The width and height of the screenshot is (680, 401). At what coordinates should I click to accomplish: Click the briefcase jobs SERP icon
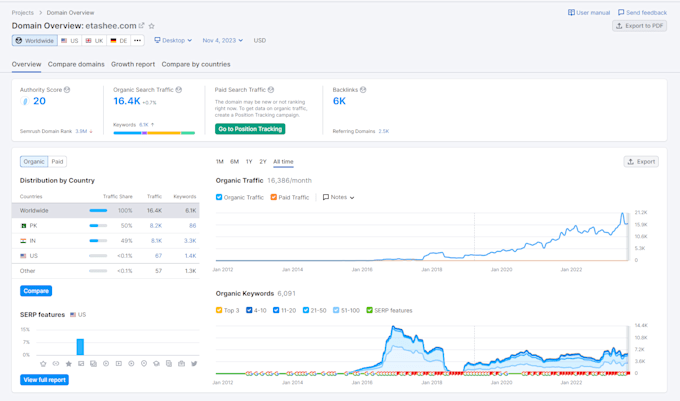[181, 364]
